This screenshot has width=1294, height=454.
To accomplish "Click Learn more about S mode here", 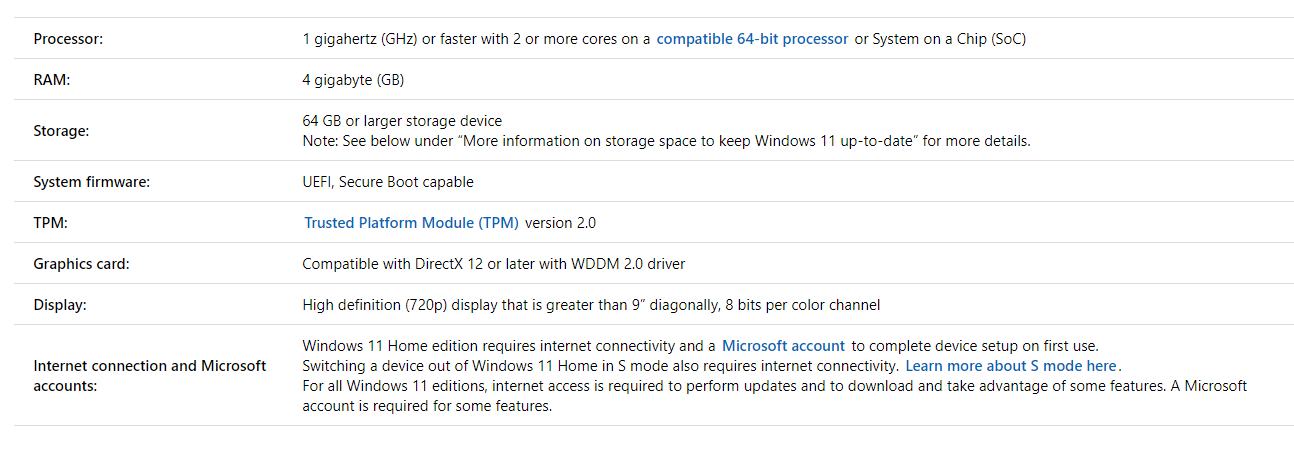I will point(1012,366).
